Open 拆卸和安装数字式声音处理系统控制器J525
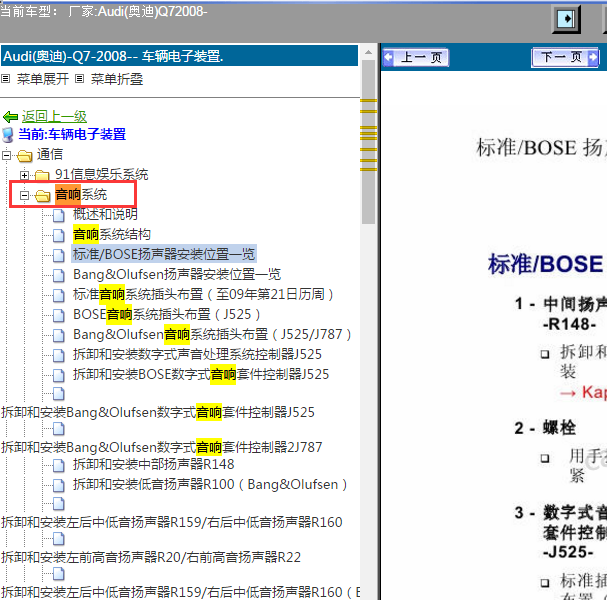 click(197, 354)
